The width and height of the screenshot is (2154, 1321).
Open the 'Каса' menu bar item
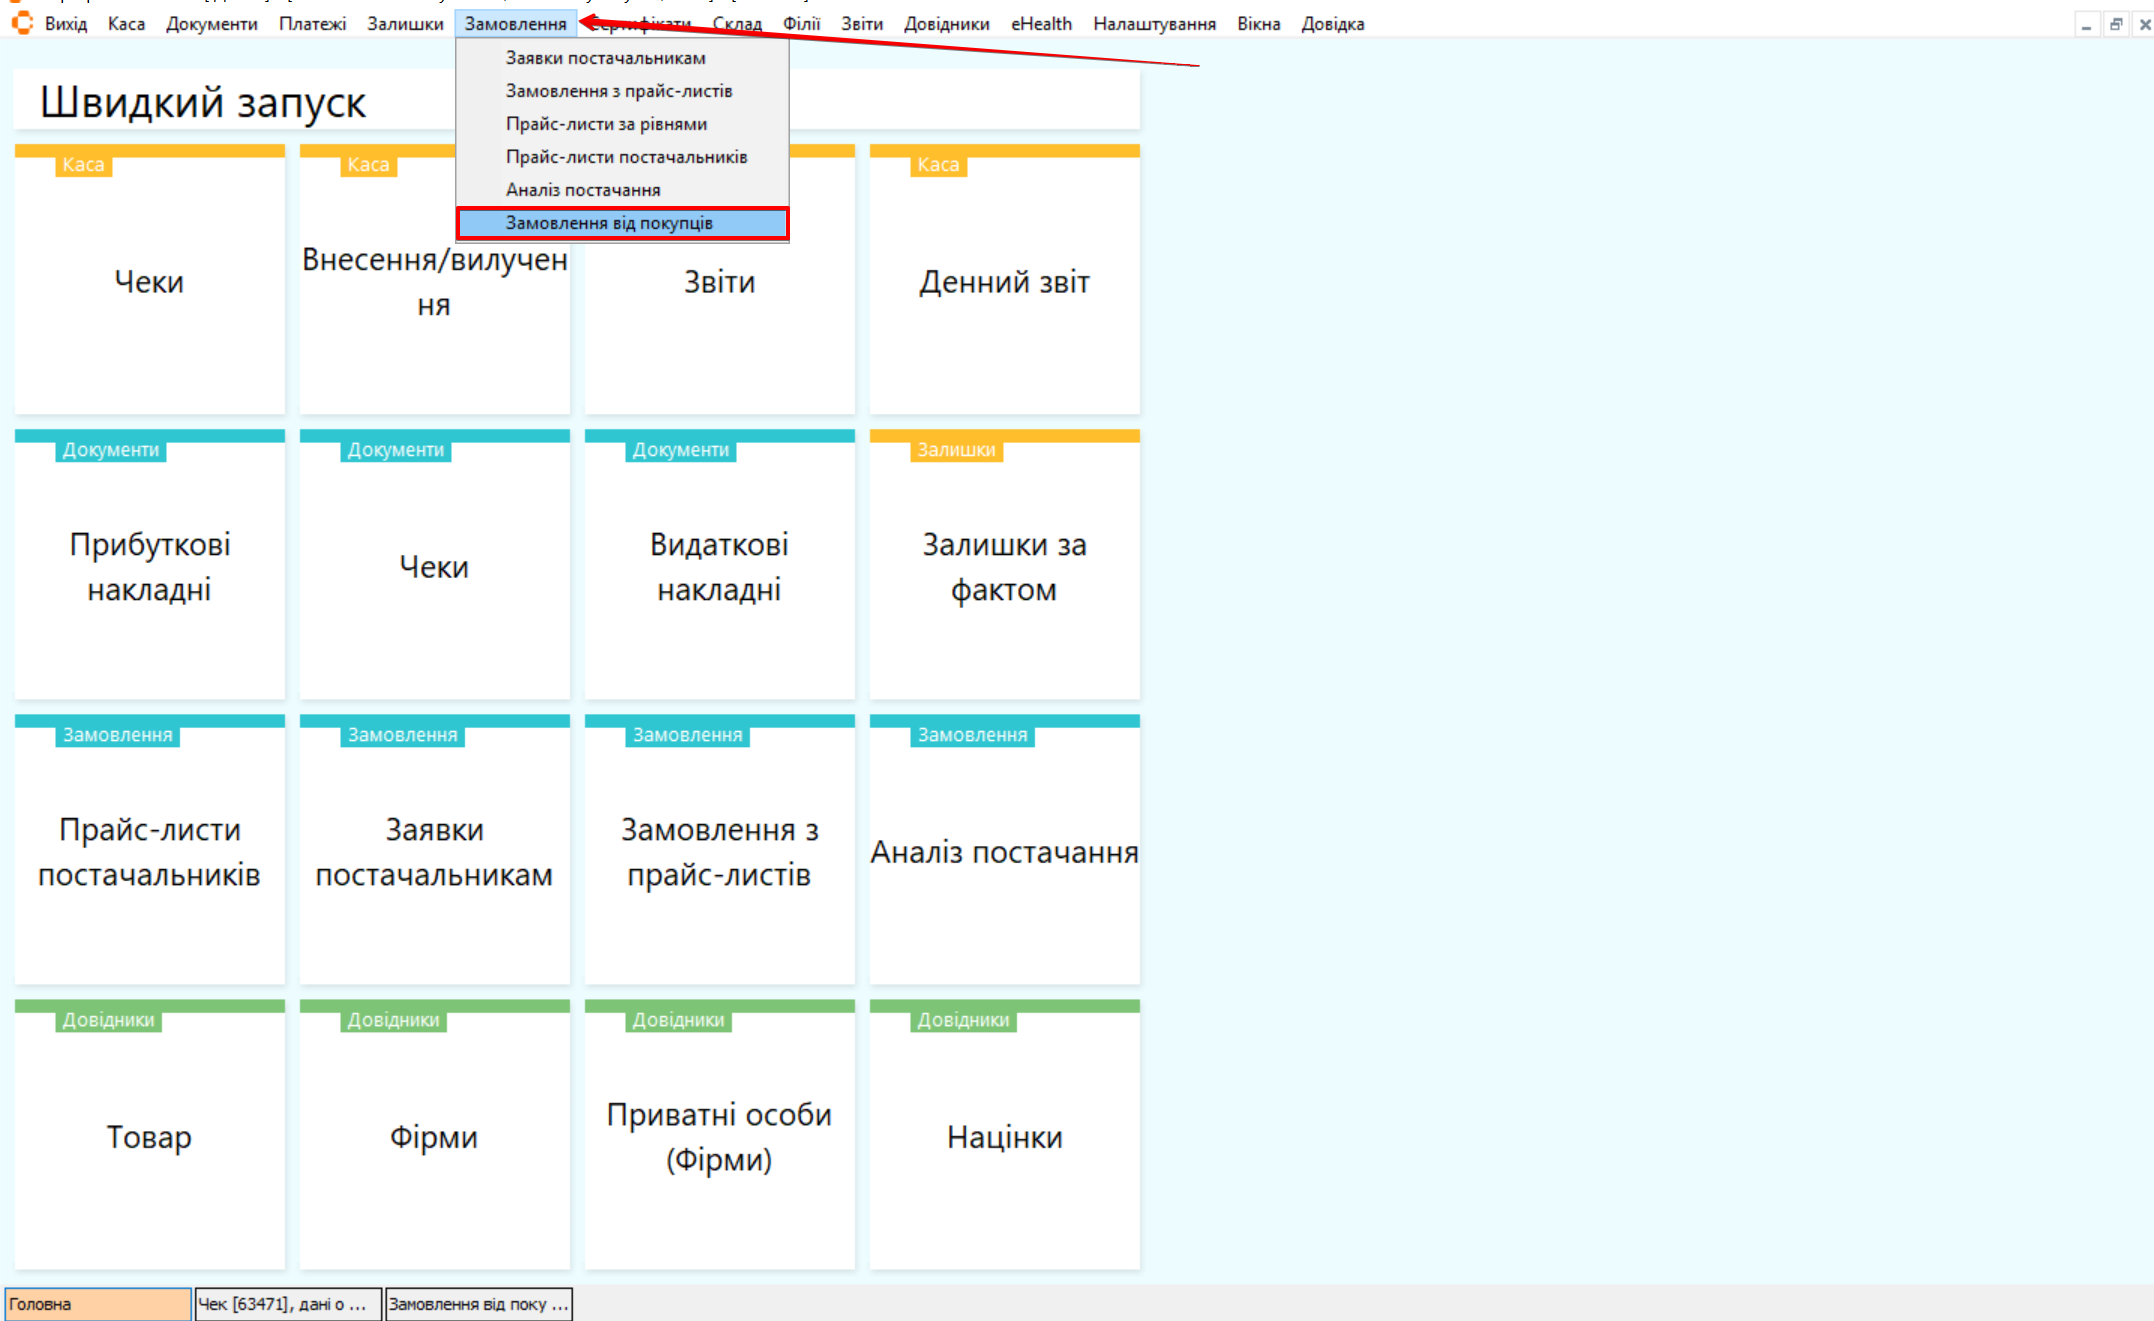(126, 24)
